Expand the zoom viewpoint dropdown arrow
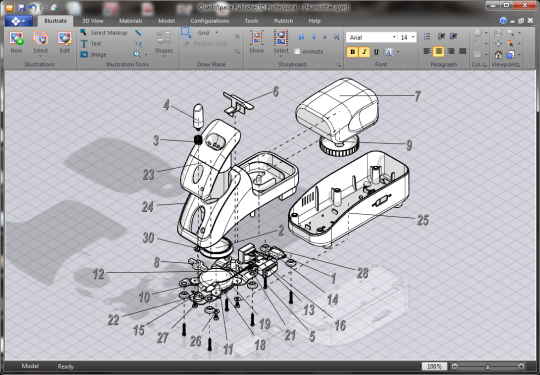This screenshot has height=375, width=540. (x=519, y=33)
